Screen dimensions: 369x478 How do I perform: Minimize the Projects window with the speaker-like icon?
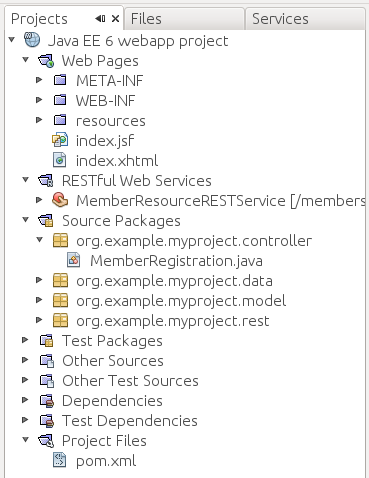100,19
